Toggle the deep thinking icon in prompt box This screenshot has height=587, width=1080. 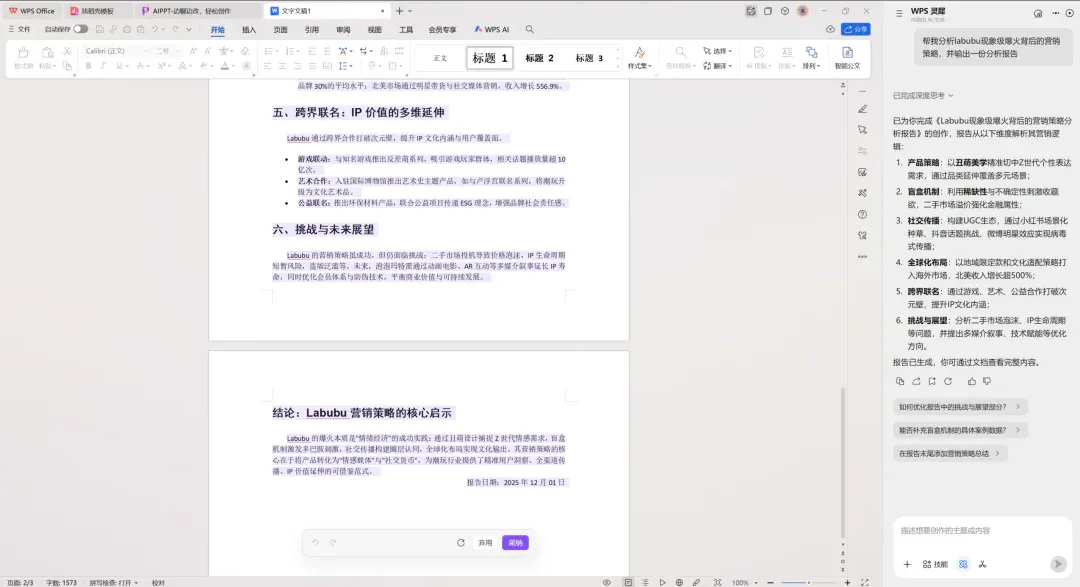click(963, 564)
